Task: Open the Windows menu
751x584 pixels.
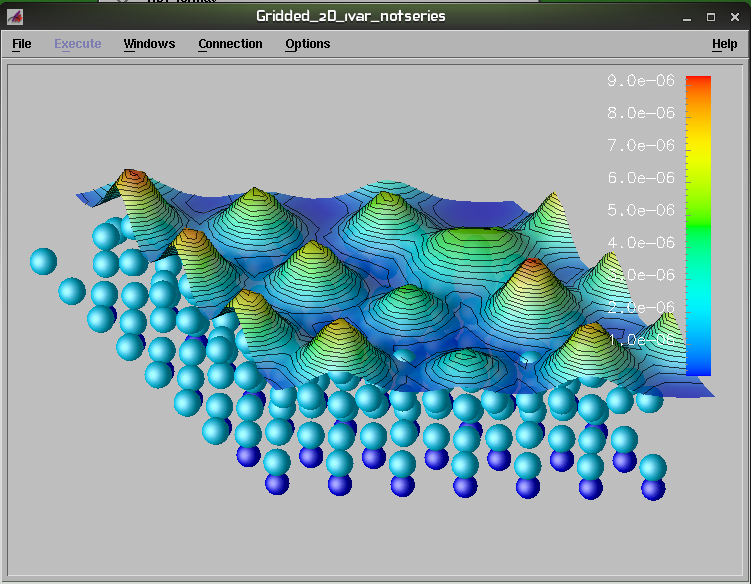Action: point(149,44)
